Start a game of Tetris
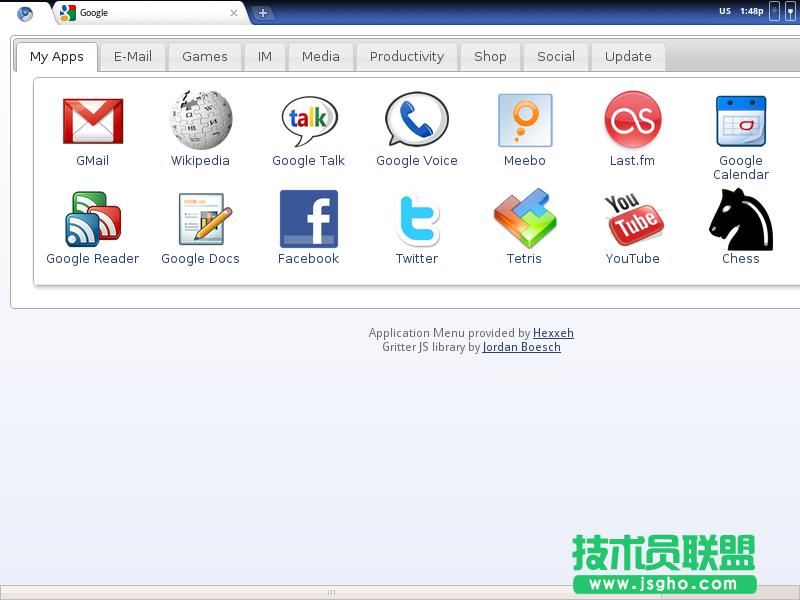800x600 pixels. click(x=524, y=218)
